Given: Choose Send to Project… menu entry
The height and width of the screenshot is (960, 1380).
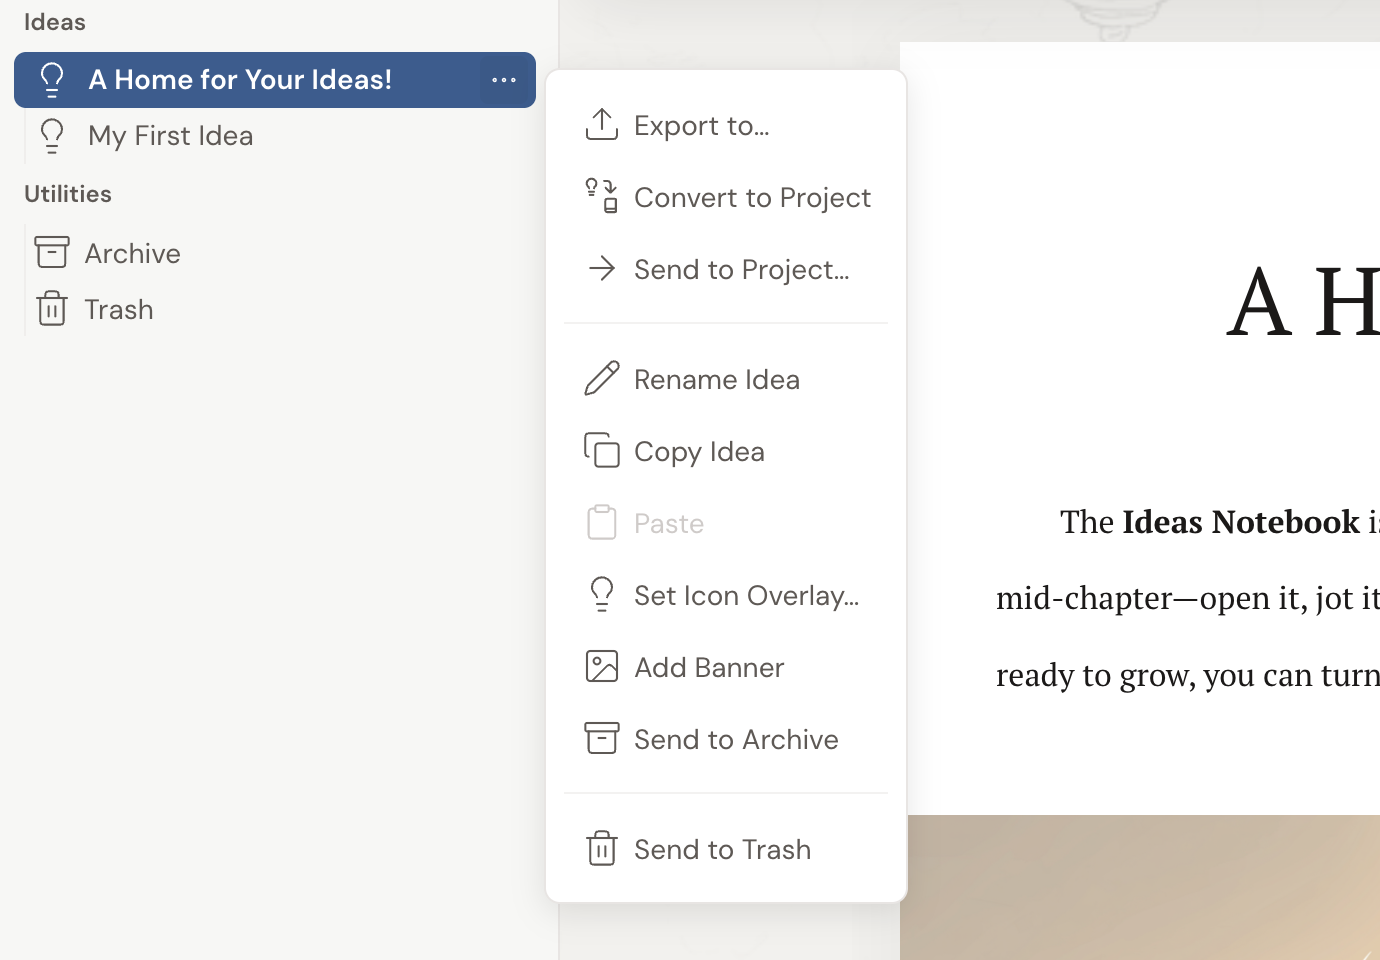Looking at the screenshot, I should 726,269.
